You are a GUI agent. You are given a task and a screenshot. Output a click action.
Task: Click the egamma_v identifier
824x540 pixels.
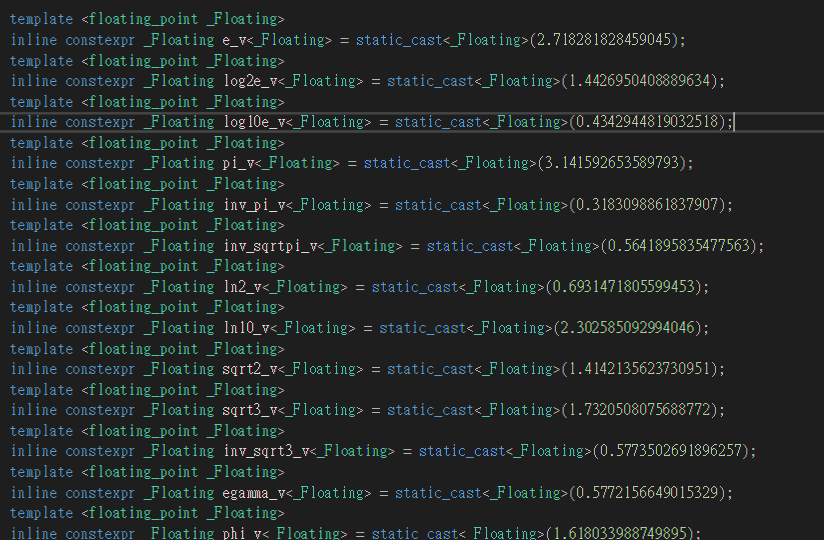pos(255,492)
